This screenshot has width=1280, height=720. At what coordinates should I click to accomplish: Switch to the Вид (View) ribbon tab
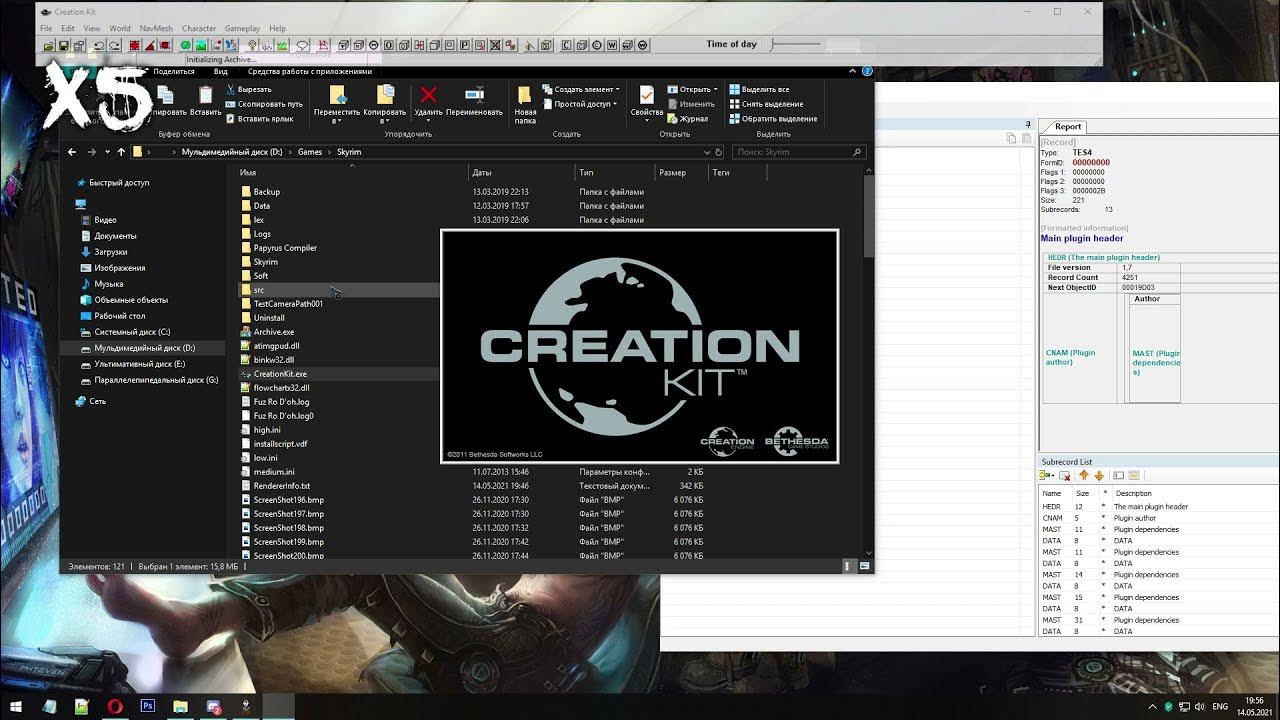pyautogui.click(x=221, y=72)
